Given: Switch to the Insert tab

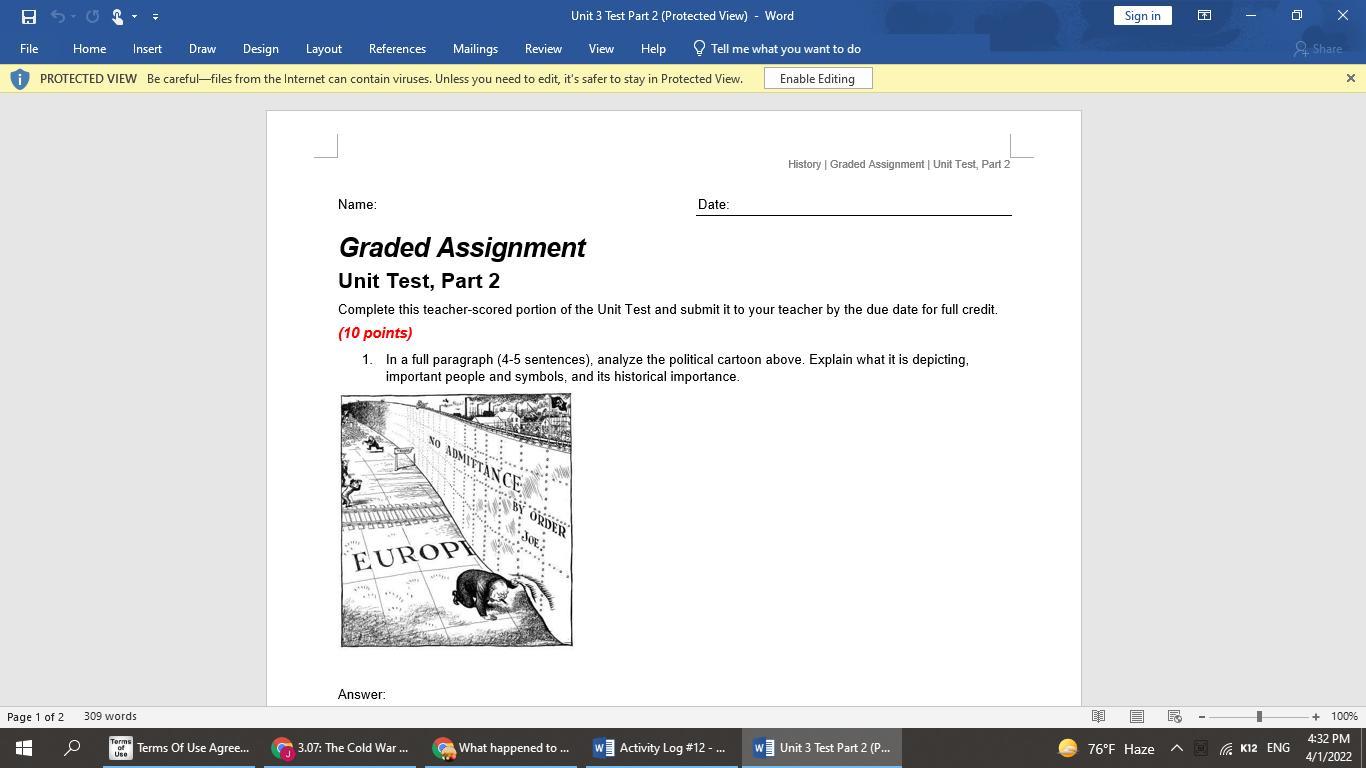Looking at the screenshot, I should pos(147,49).
